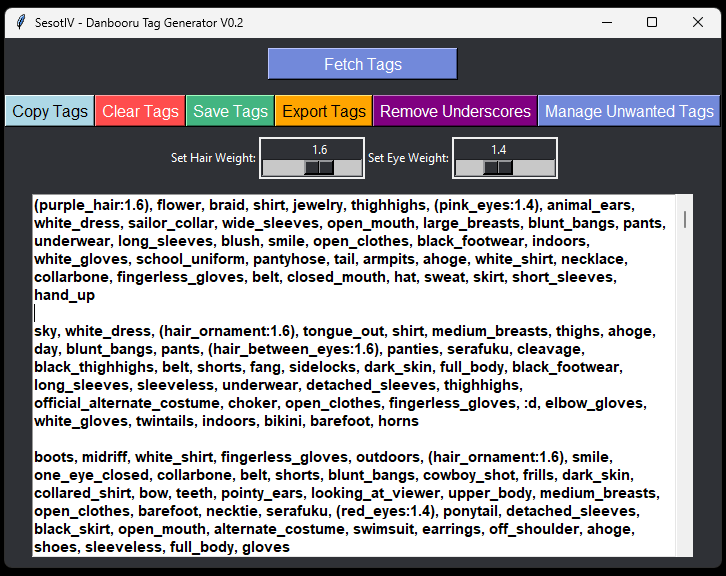Click the tag text area scrollbar thumb
726x576 pixels.
click(685, 219)
